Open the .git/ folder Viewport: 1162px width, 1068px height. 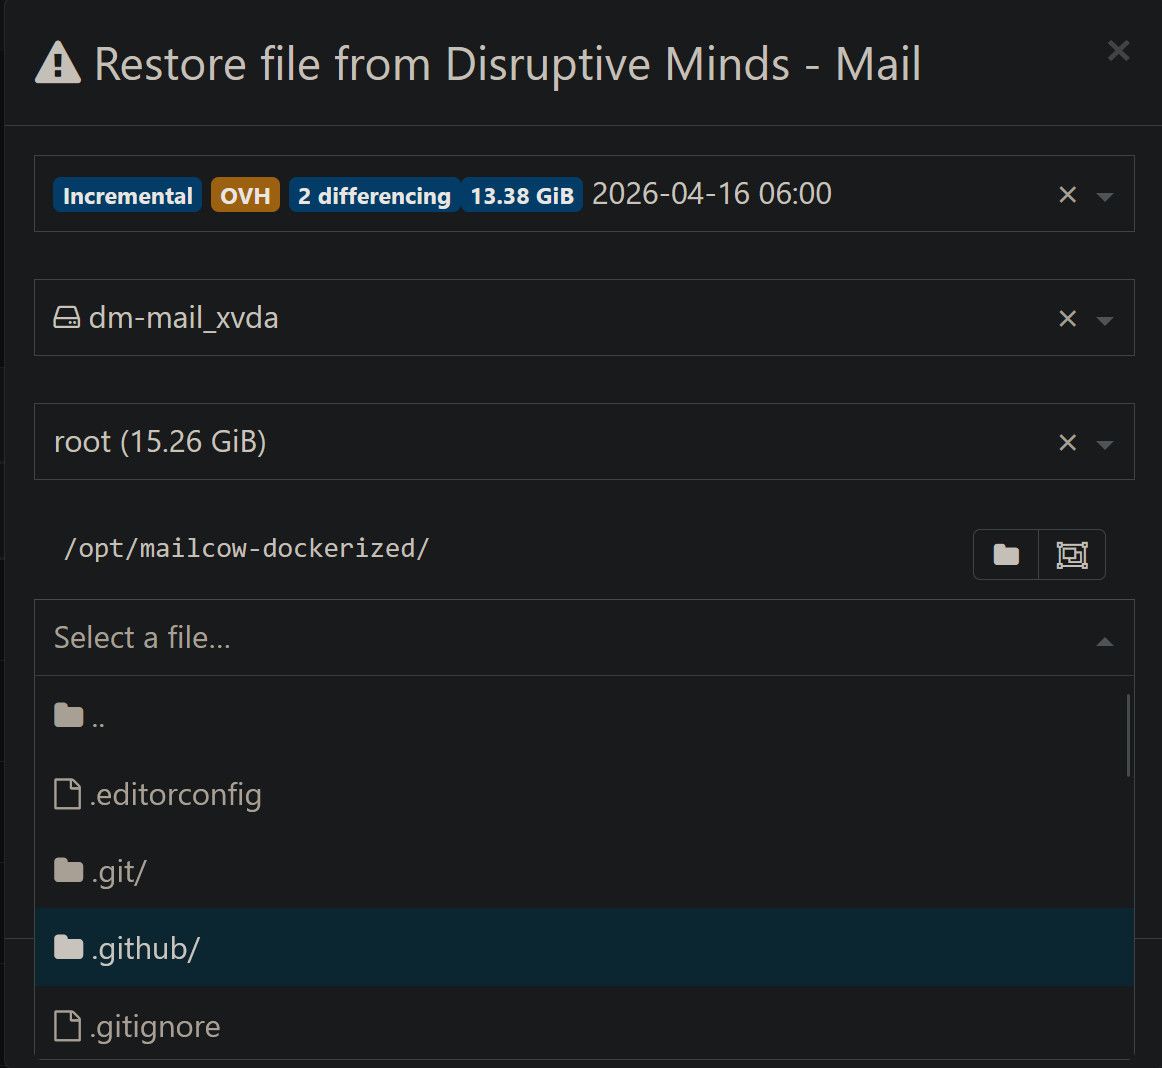118,872
